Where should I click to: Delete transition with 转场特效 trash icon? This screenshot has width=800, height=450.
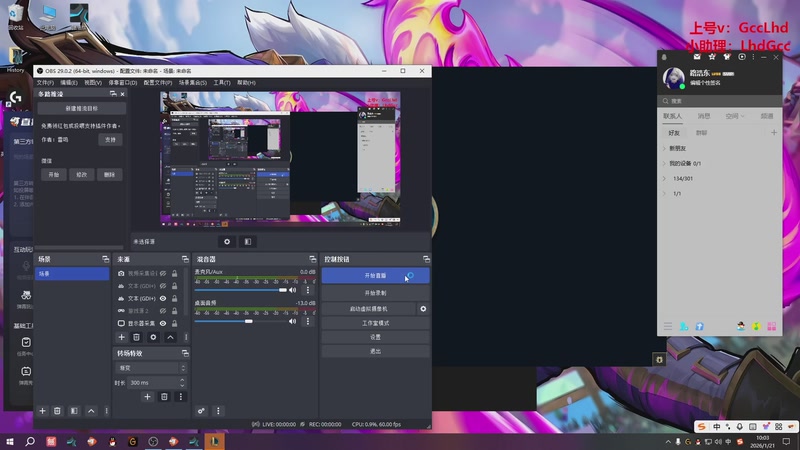coord(164,396)
